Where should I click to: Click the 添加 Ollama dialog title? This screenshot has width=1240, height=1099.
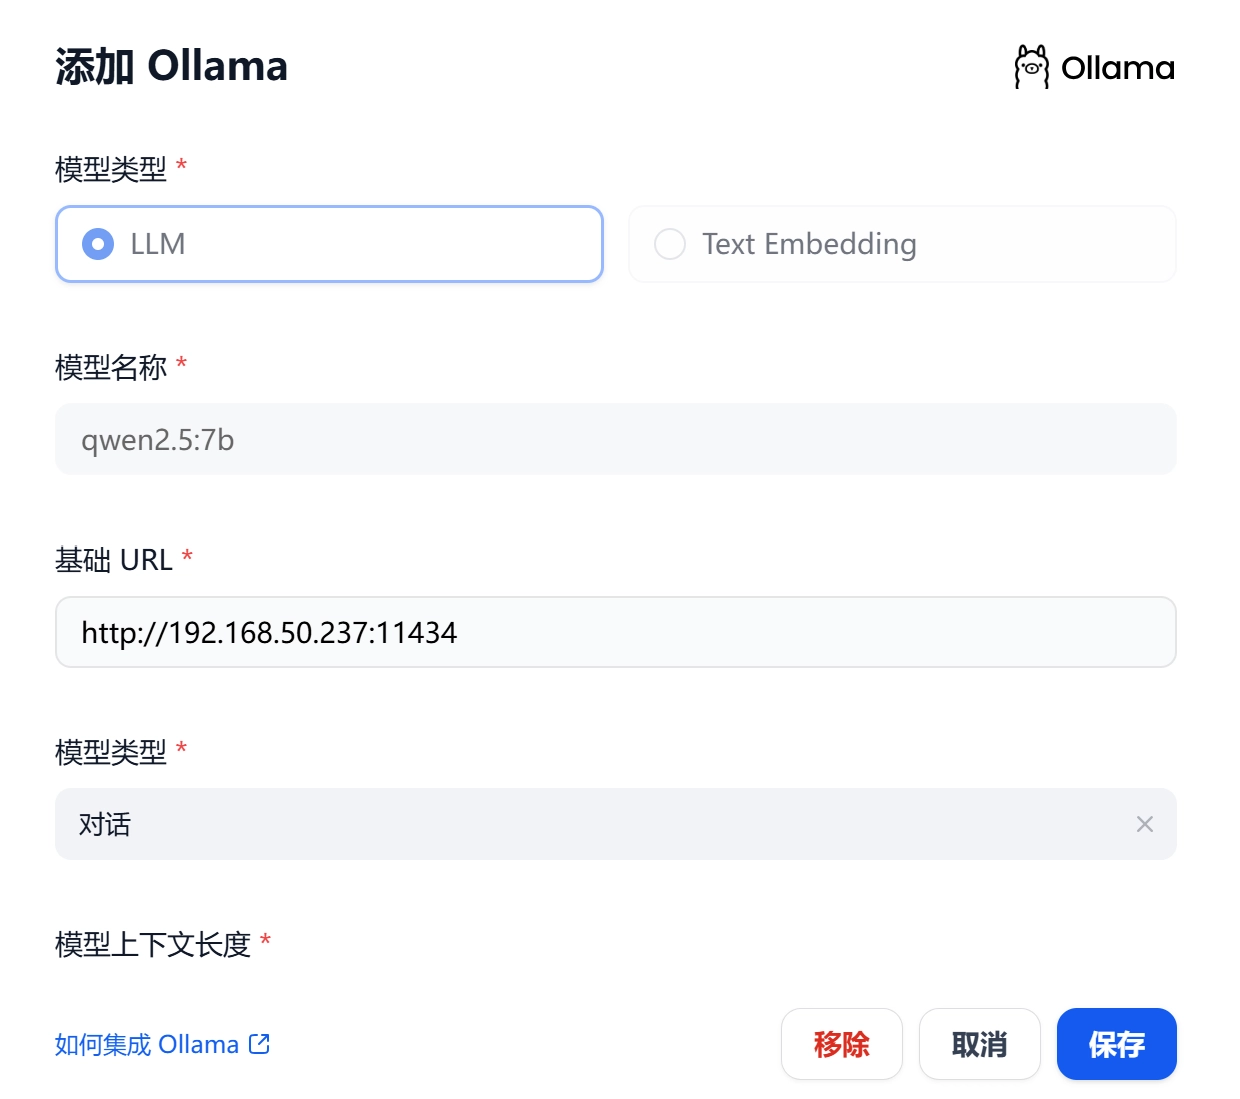171,67
